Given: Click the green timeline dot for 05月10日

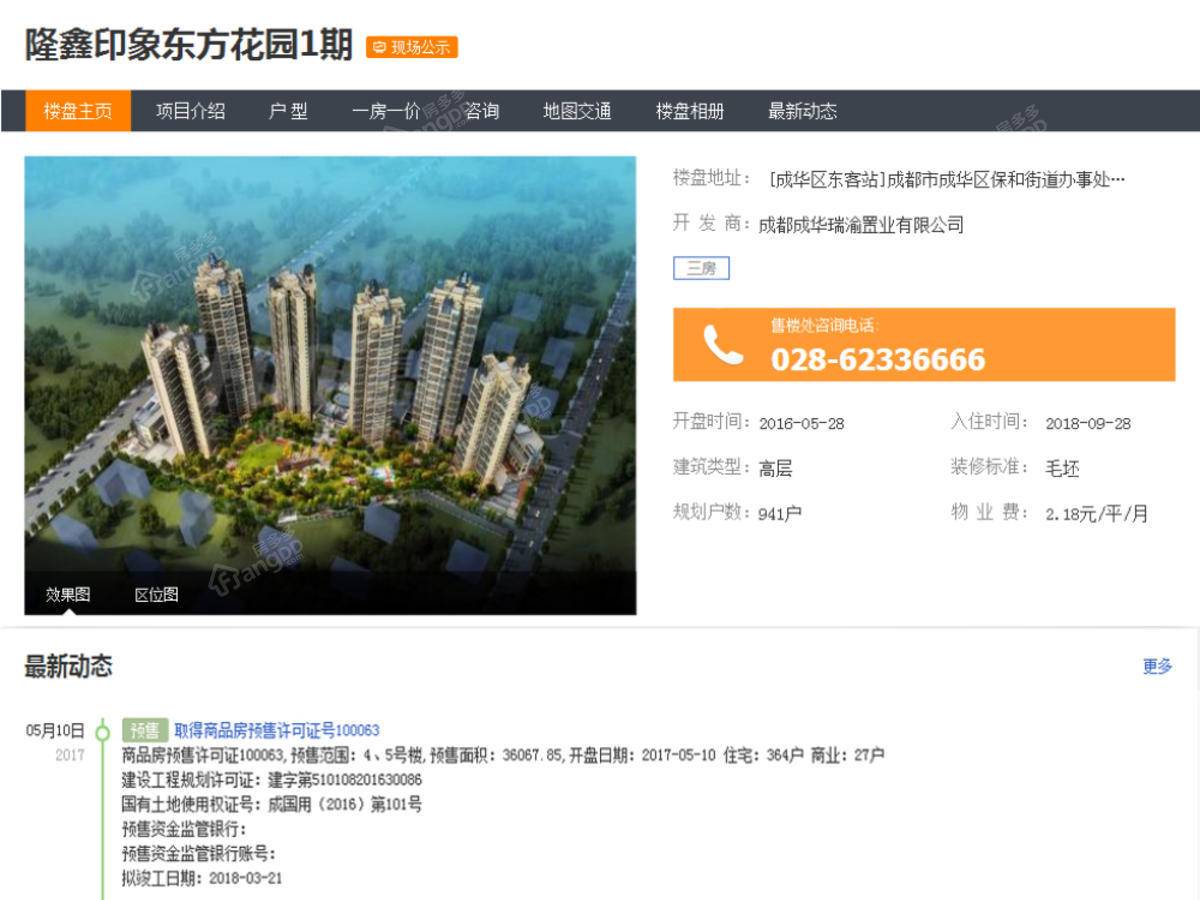Looking at the screenshot, I should pos(102,732).
